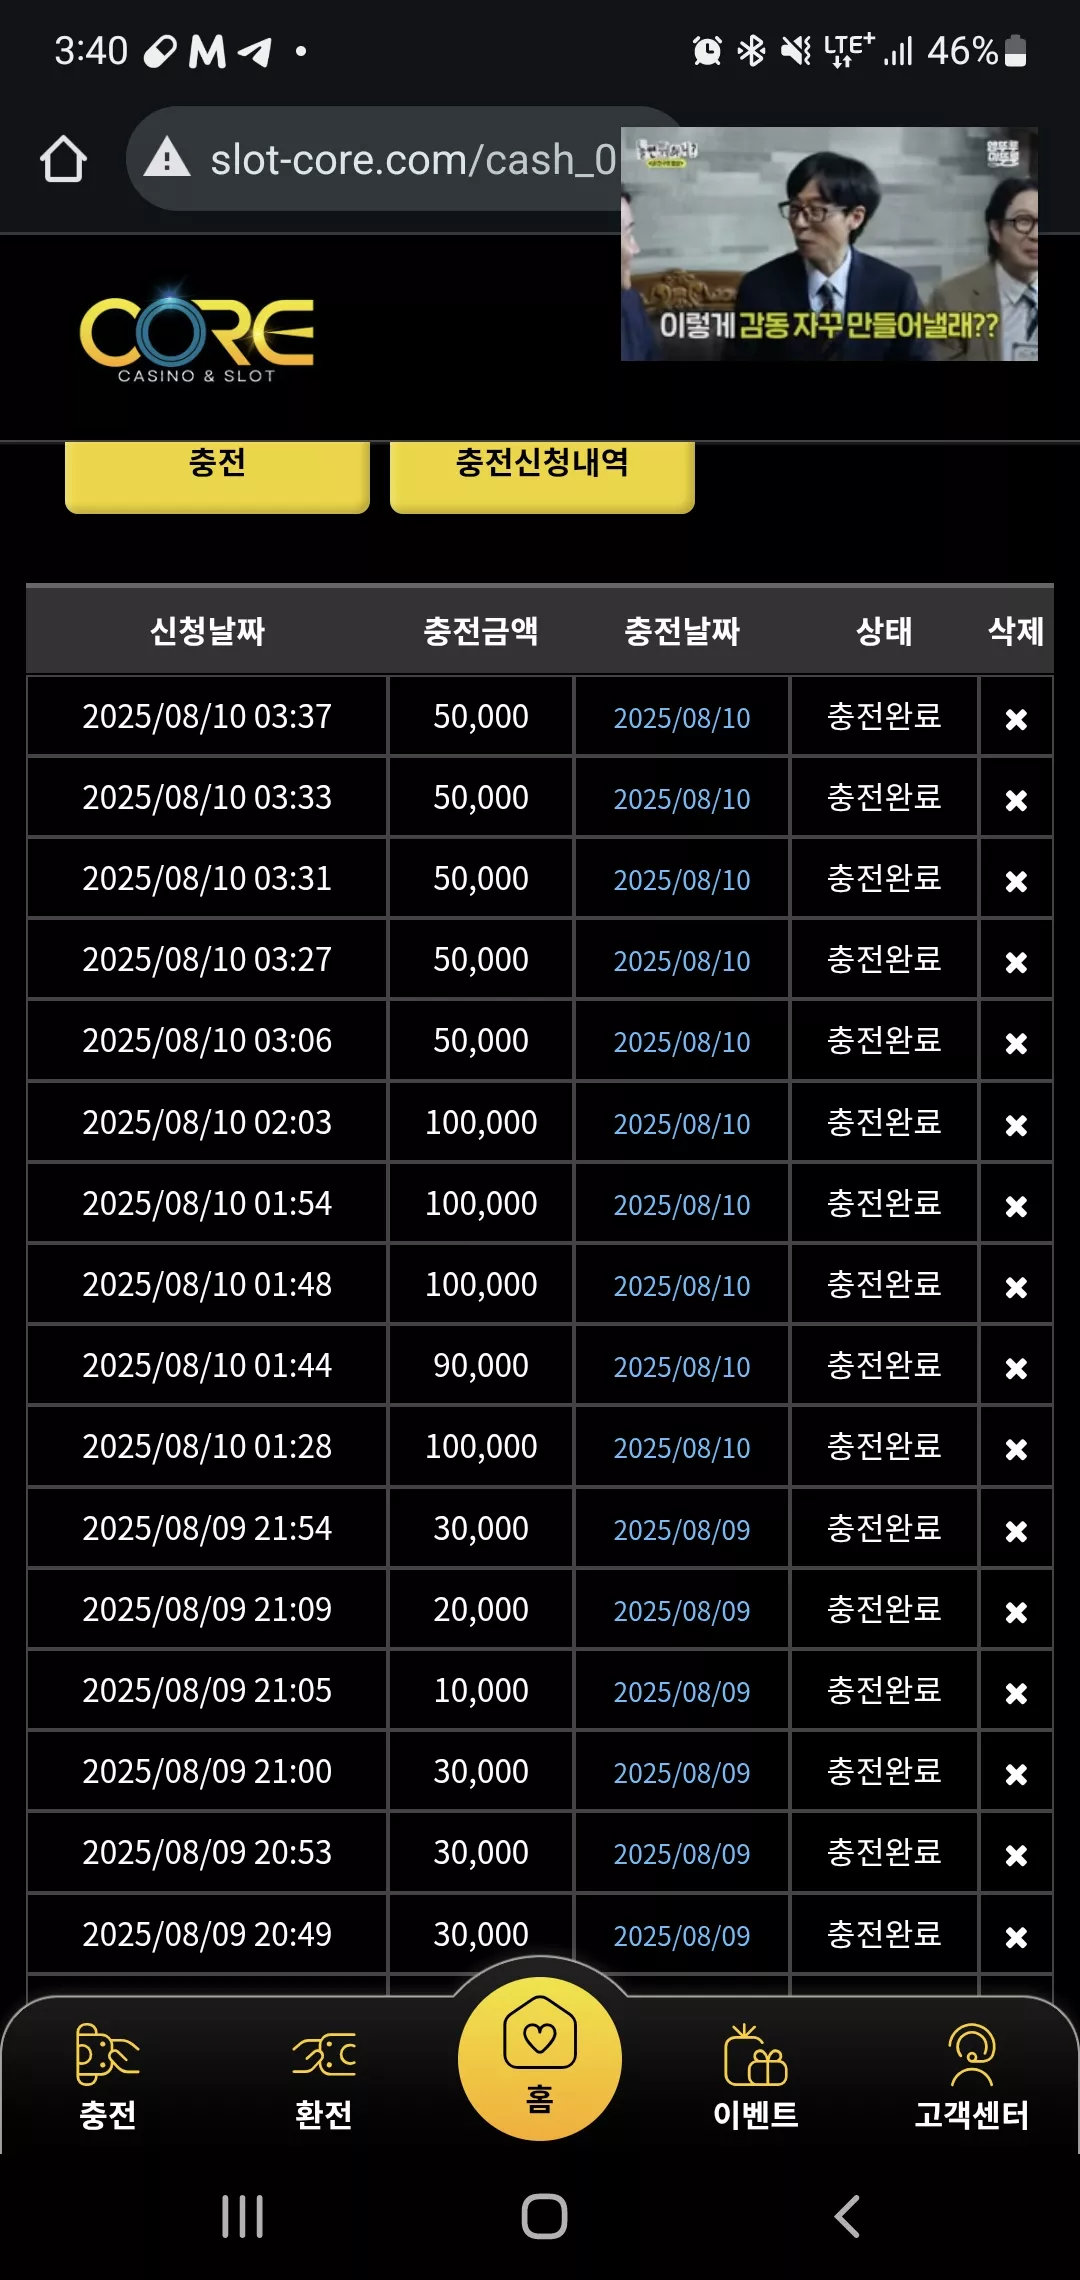1080x2280 pixels.
Task: Tap the slot-core.com address bar
Action: [380, 159]
